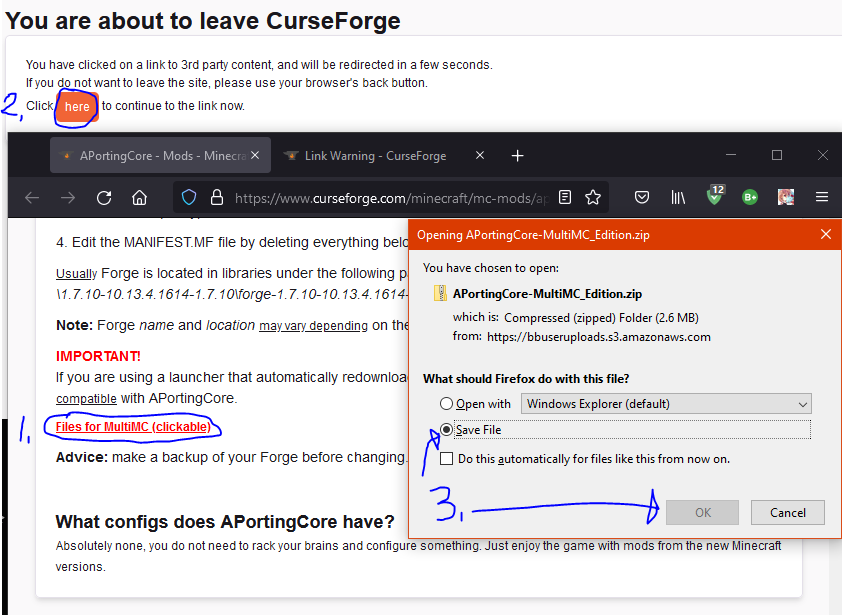Click the curseforge.com address bar
This screenshot has height=615, width=842.
391,198
